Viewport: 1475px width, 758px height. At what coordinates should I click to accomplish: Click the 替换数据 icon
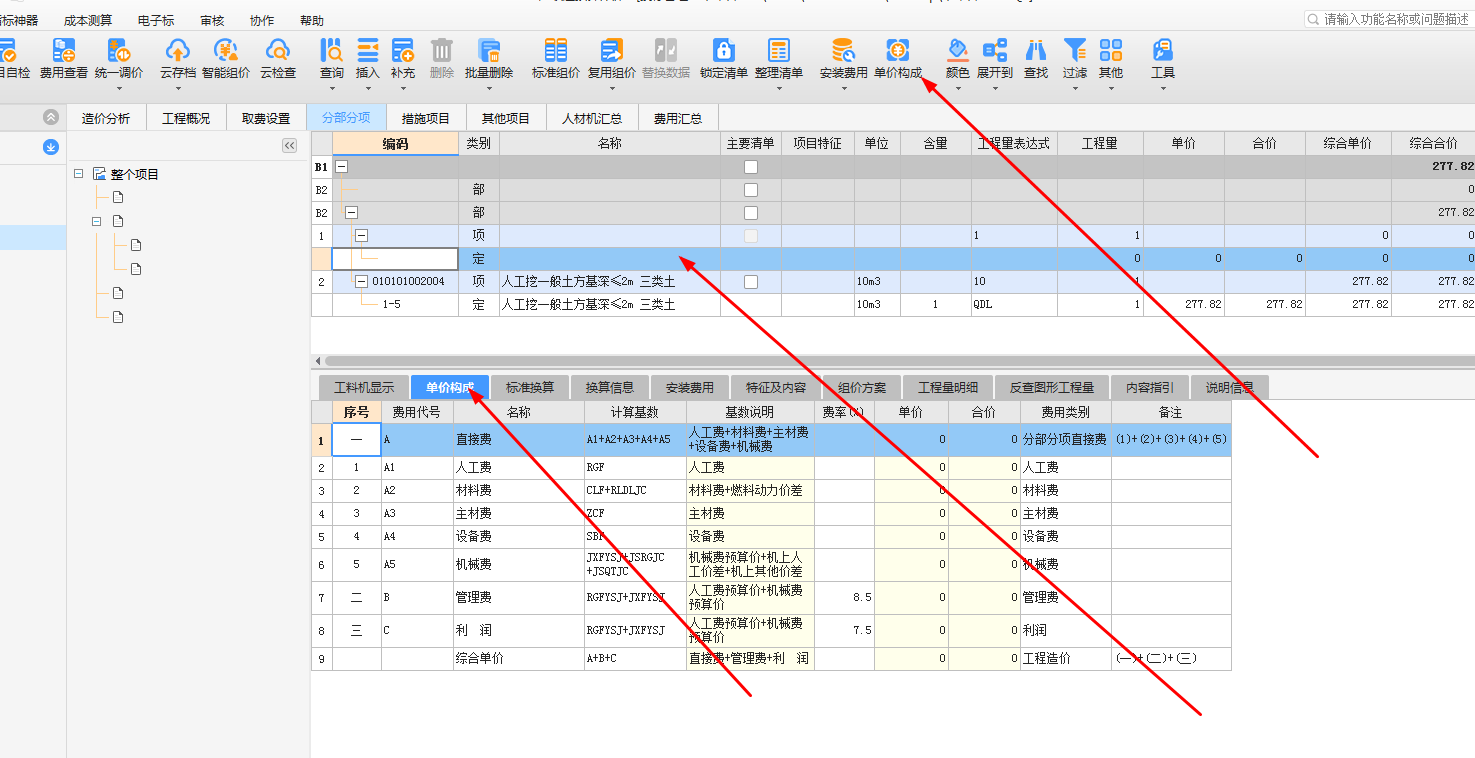[666, 50]
